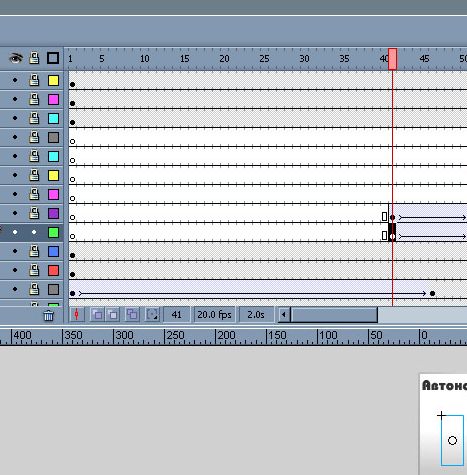Click frame number 25 on the timeline ruler
The height and width of the screenshot is (475, 467).
tap(264, 59)
